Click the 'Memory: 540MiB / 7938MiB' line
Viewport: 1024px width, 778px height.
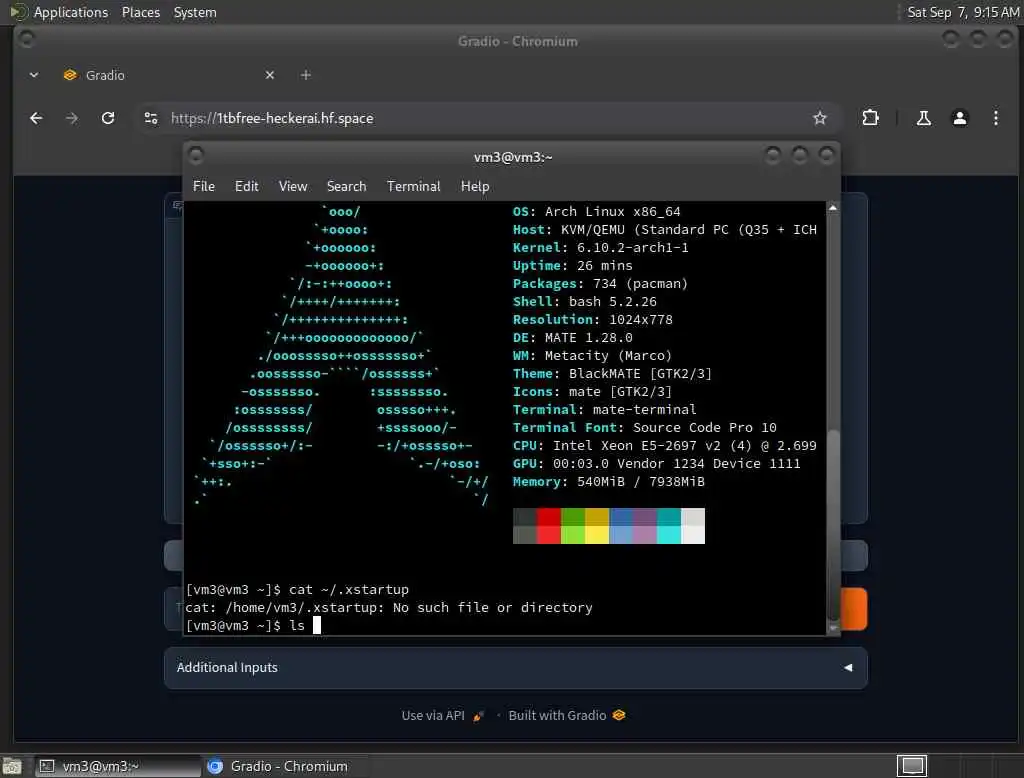[x=609, y=481]
